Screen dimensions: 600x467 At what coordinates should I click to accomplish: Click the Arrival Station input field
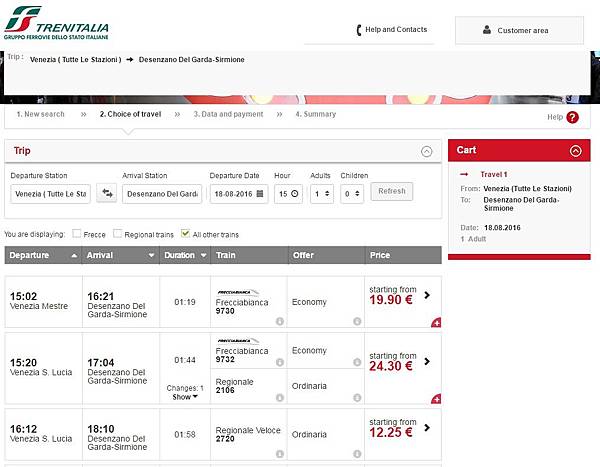point(162,194)
